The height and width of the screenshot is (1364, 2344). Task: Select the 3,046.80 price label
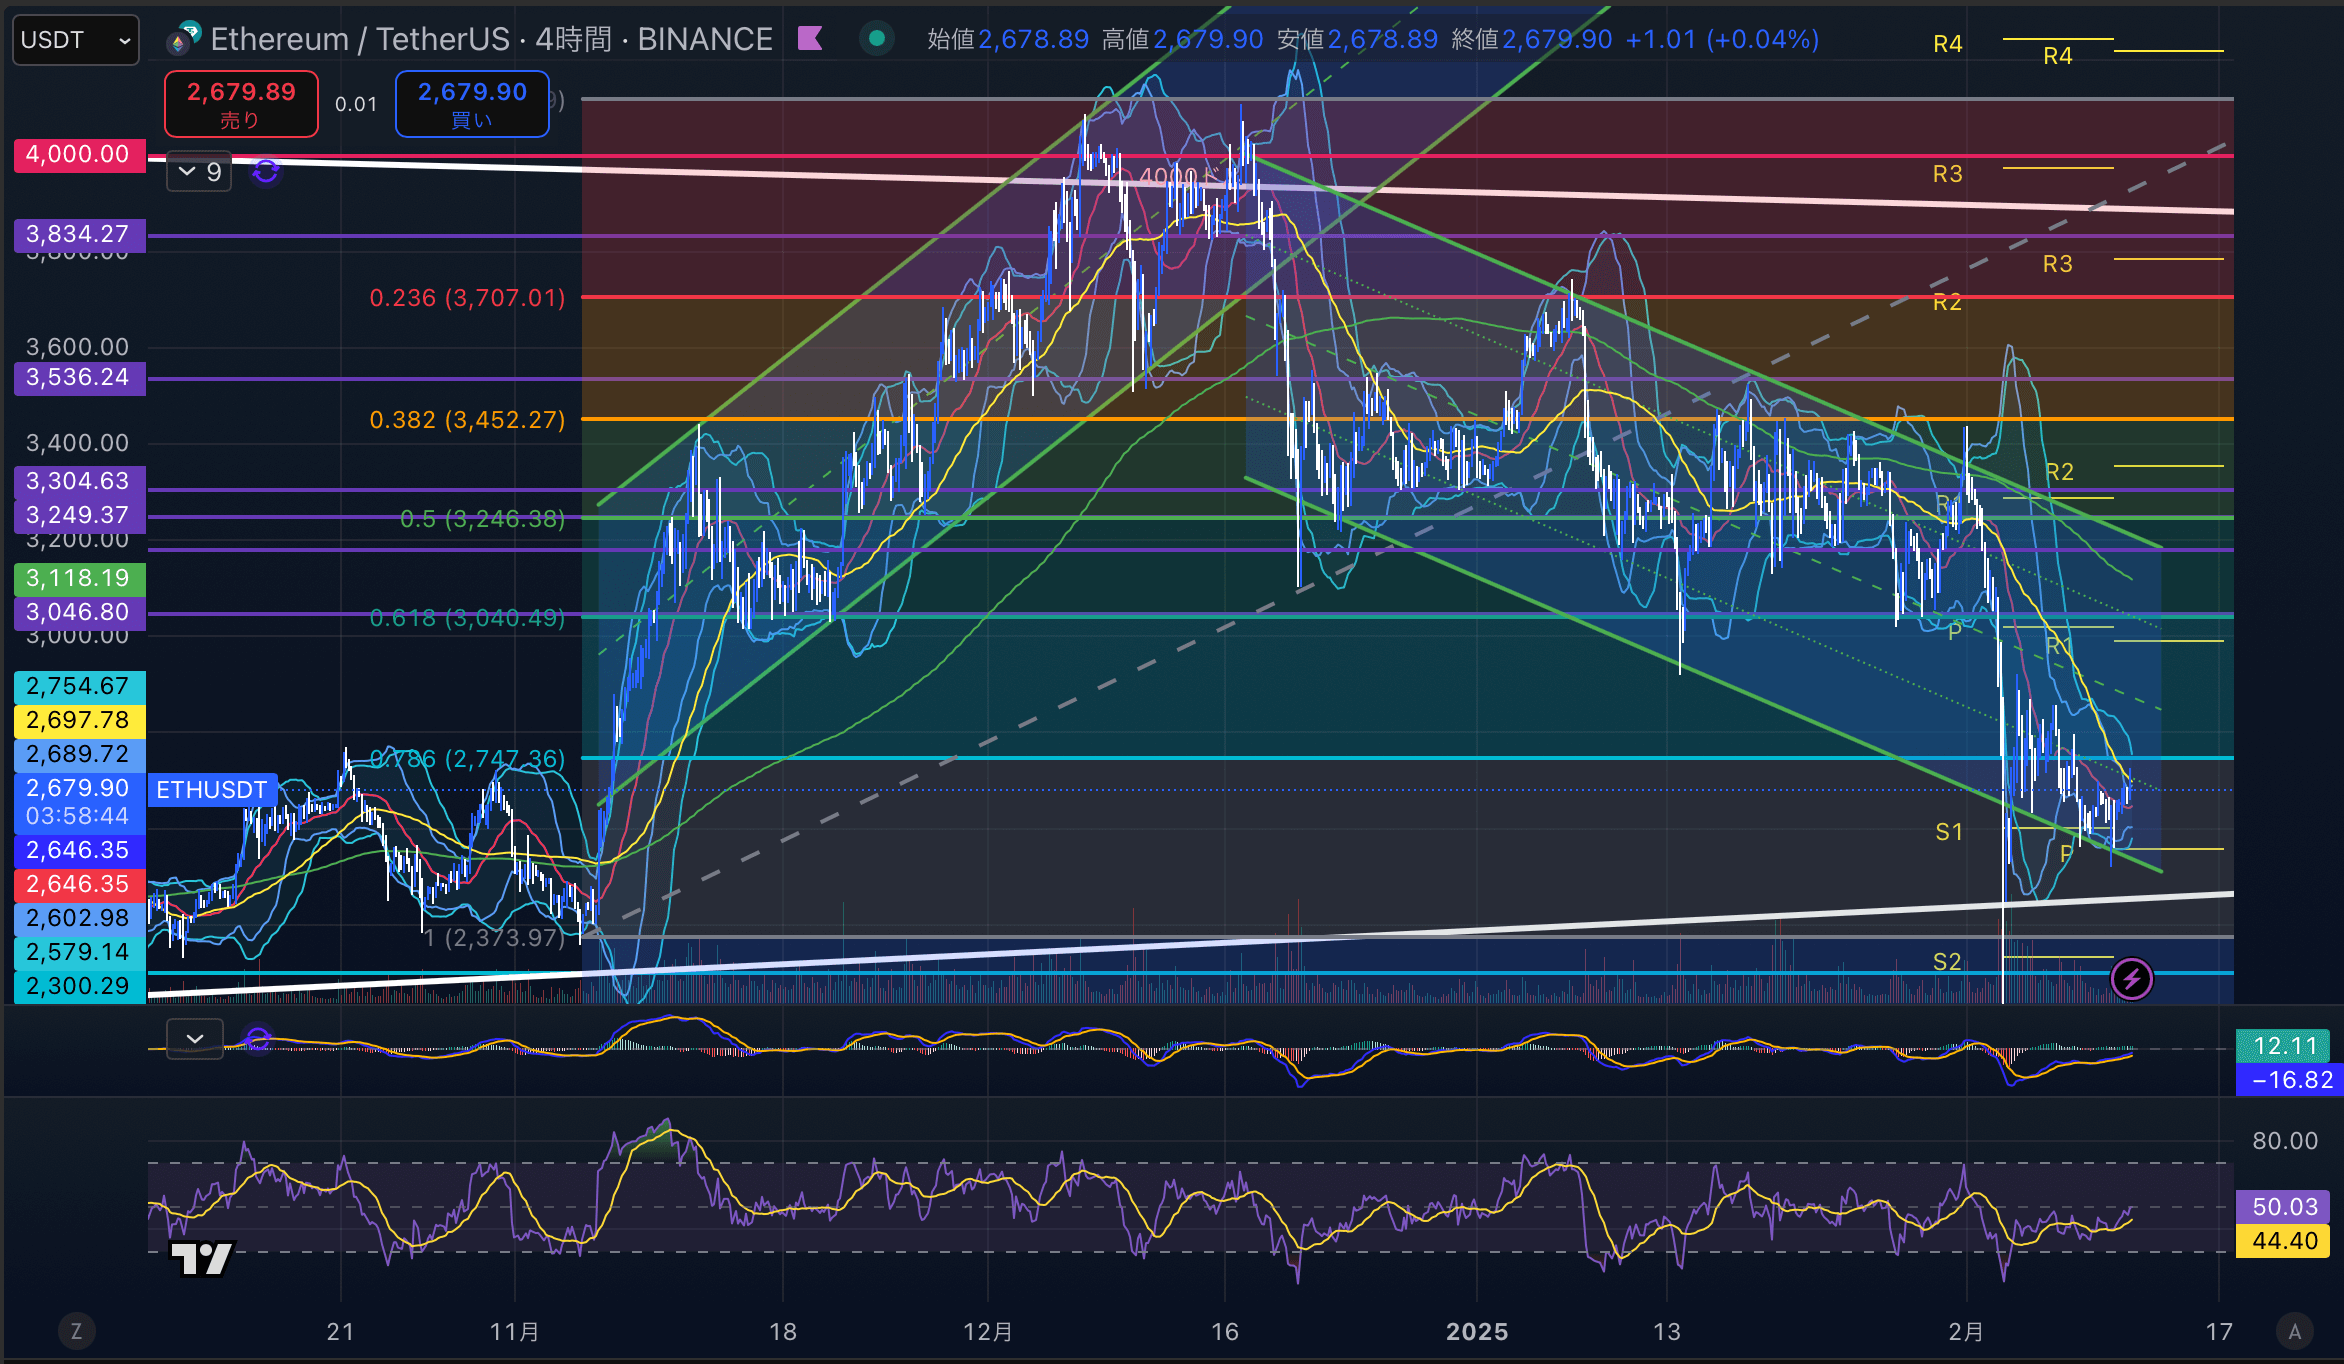(79, 613)
